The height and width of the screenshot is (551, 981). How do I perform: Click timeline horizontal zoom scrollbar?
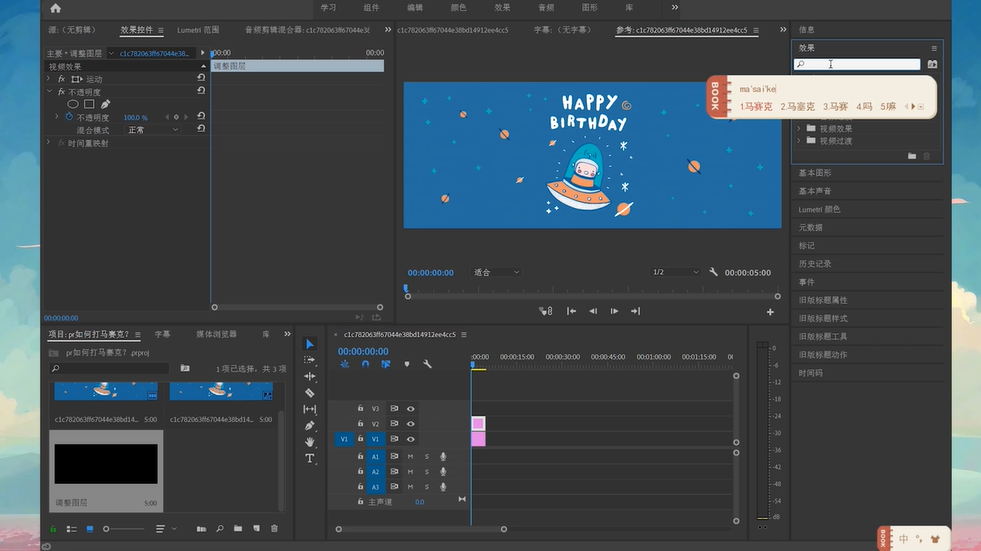(421, 529)
